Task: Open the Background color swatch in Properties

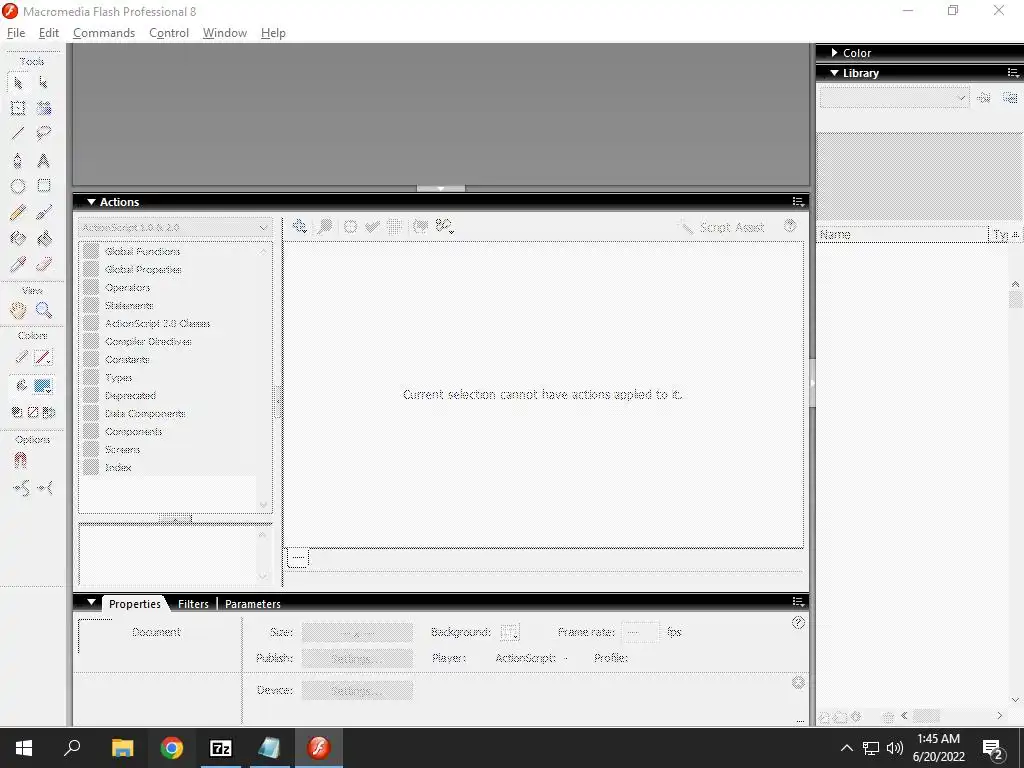Action: 509,632
